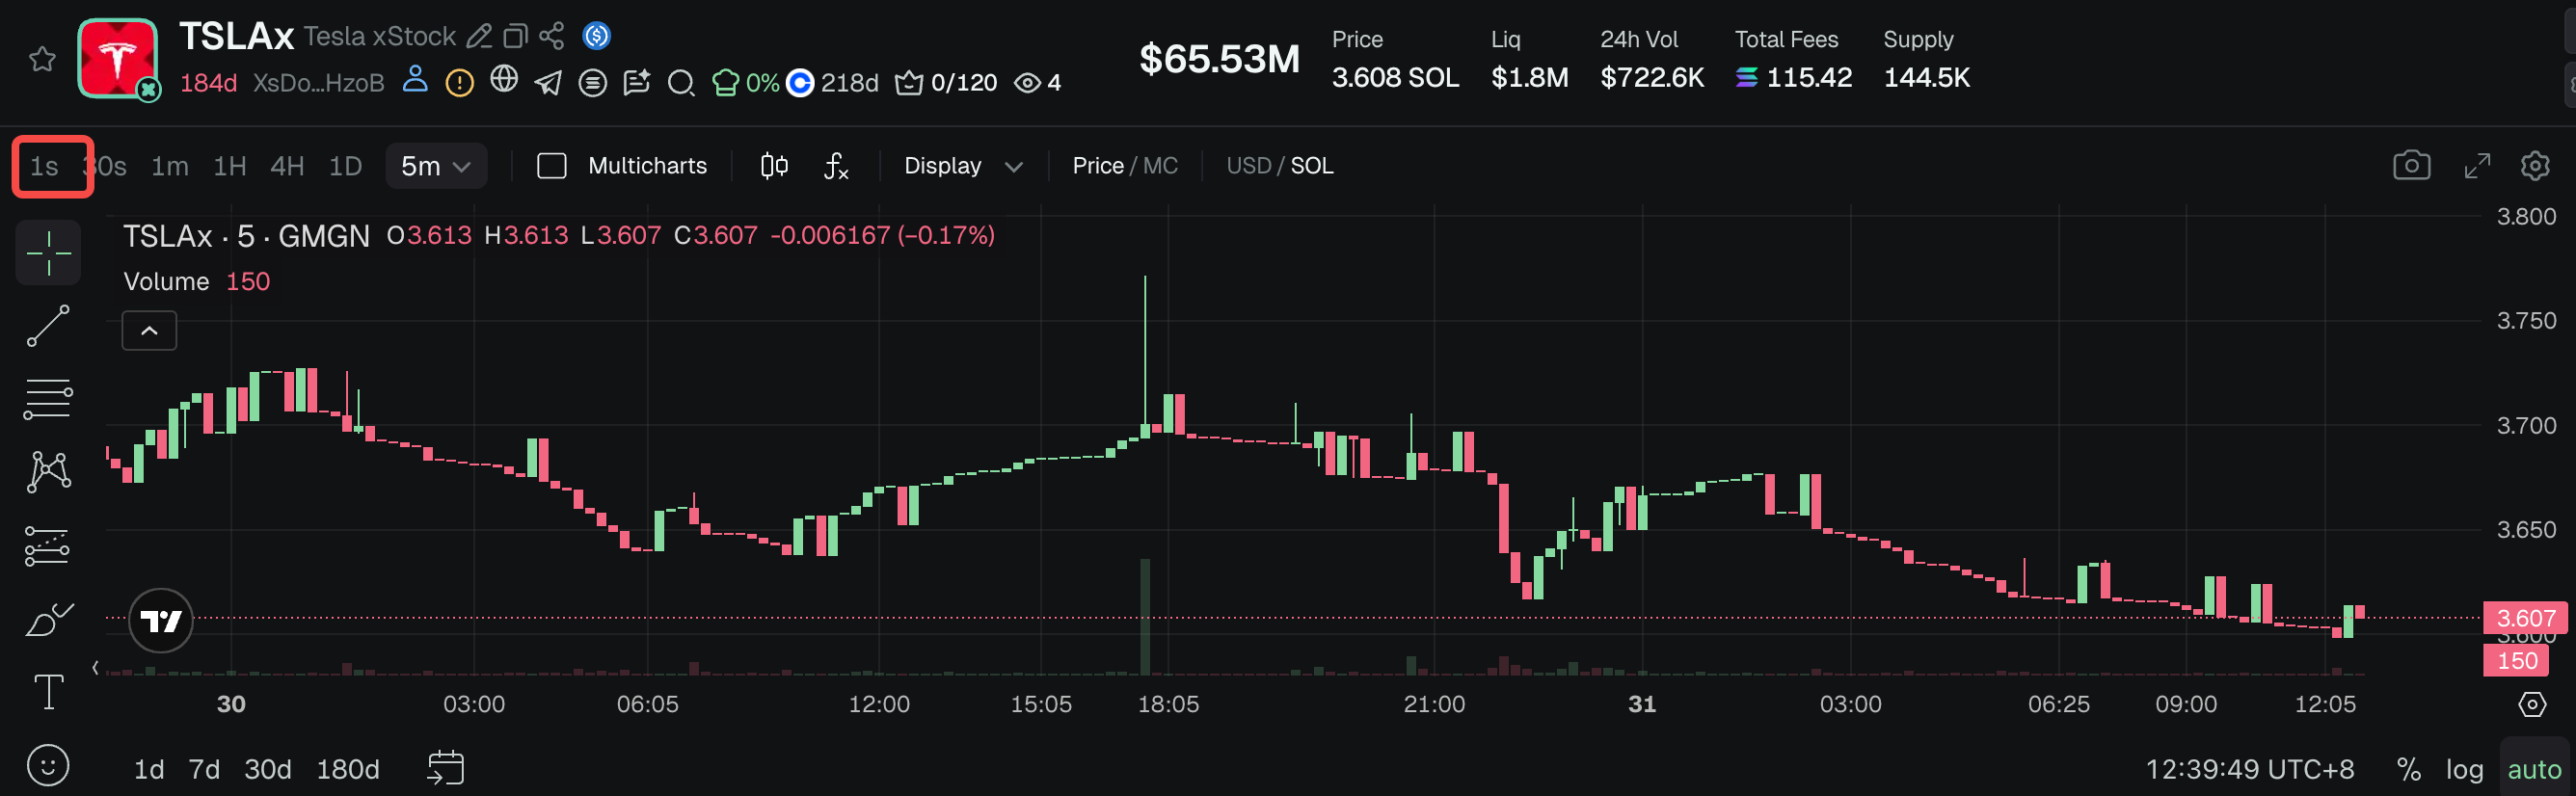This screenshot has height=796, width=2576.
Task: Switch to 1H timeframe
Action: (230, 166)
